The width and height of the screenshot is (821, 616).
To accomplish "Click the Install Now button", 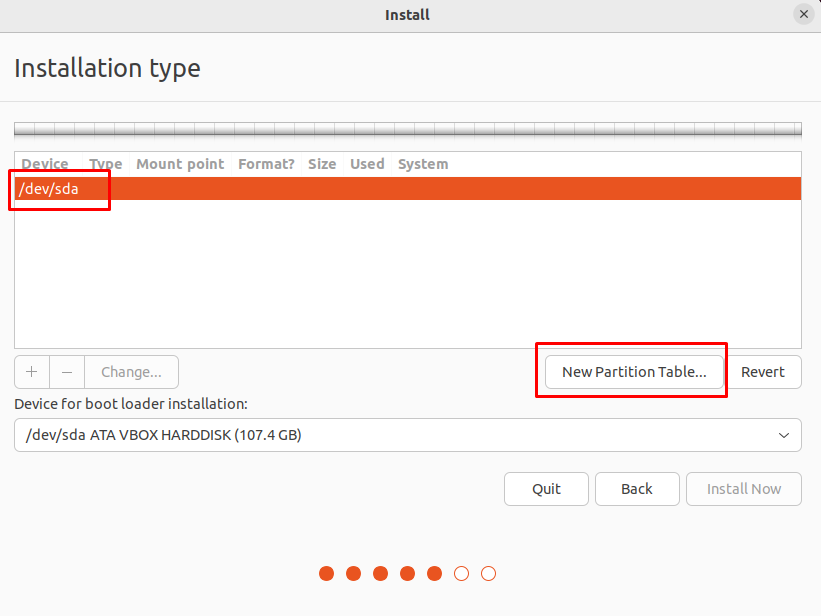I will [x=743, y=489].
